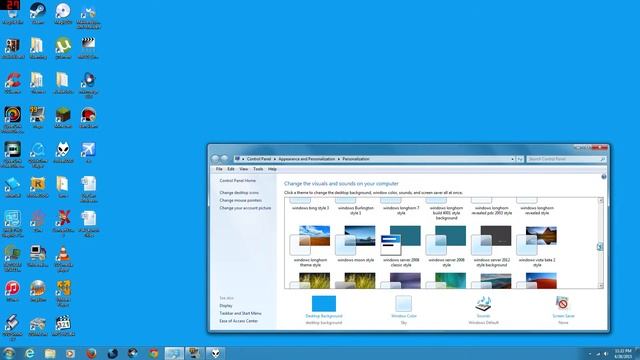Viewport: 640px width, 360px height.
Task: Open the Display link under See also
Action: [226, 306]
